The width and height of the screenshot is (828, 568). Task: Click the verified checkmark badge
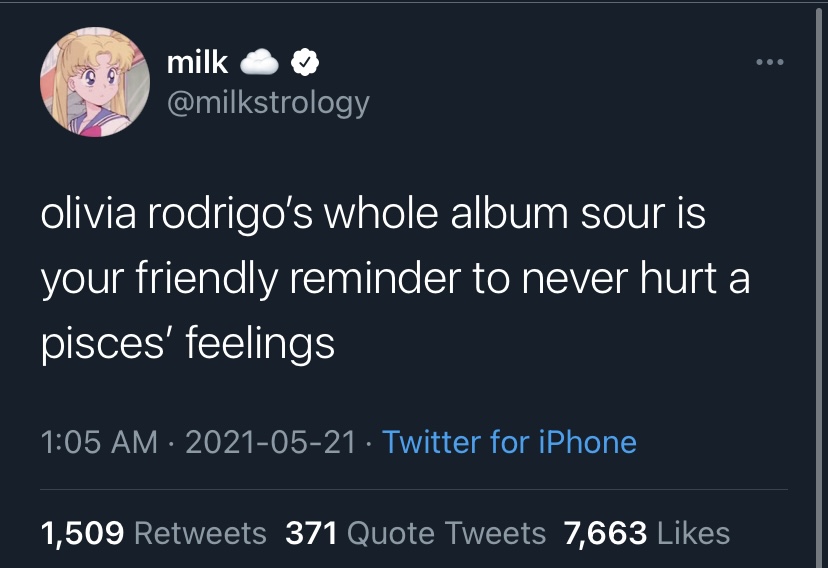click(x=305, y=63)
